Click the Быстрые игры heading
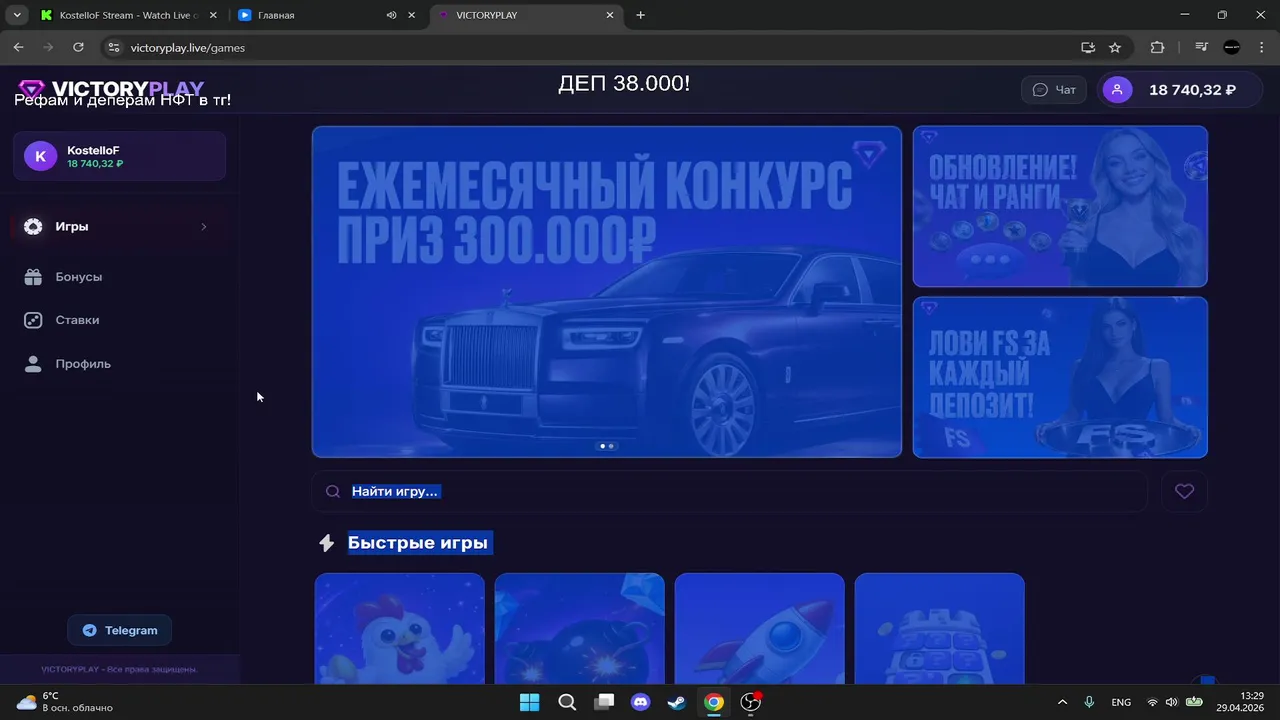This screenshot has height=720, width=1280. [418, 543]
